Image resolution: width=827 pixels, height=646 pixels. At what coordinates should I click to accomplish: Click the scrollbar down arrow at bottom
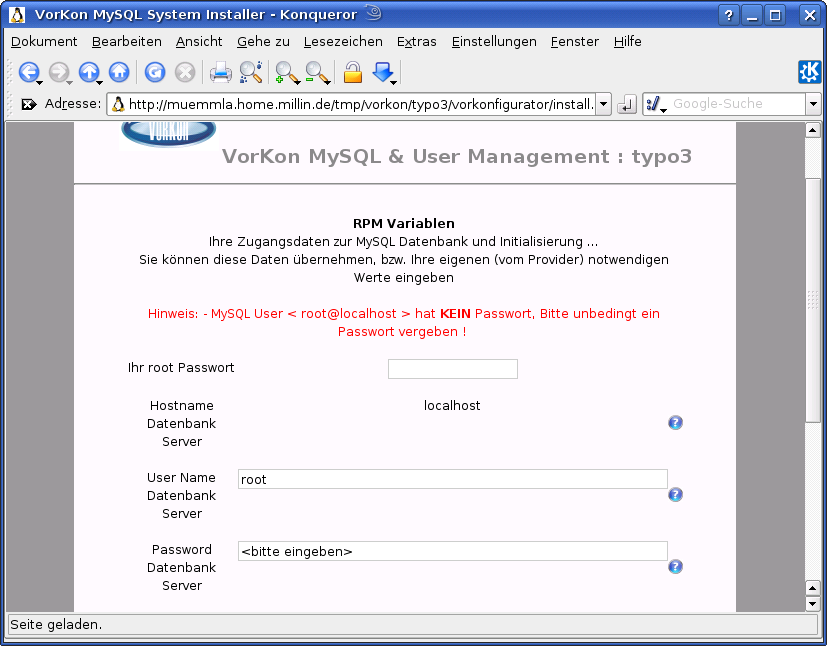[812, 603]
